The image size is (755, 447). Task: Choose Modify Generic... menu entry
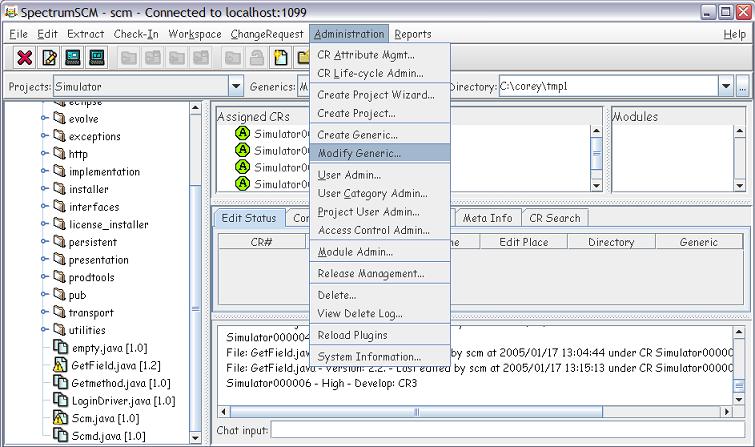coord(380,153)
